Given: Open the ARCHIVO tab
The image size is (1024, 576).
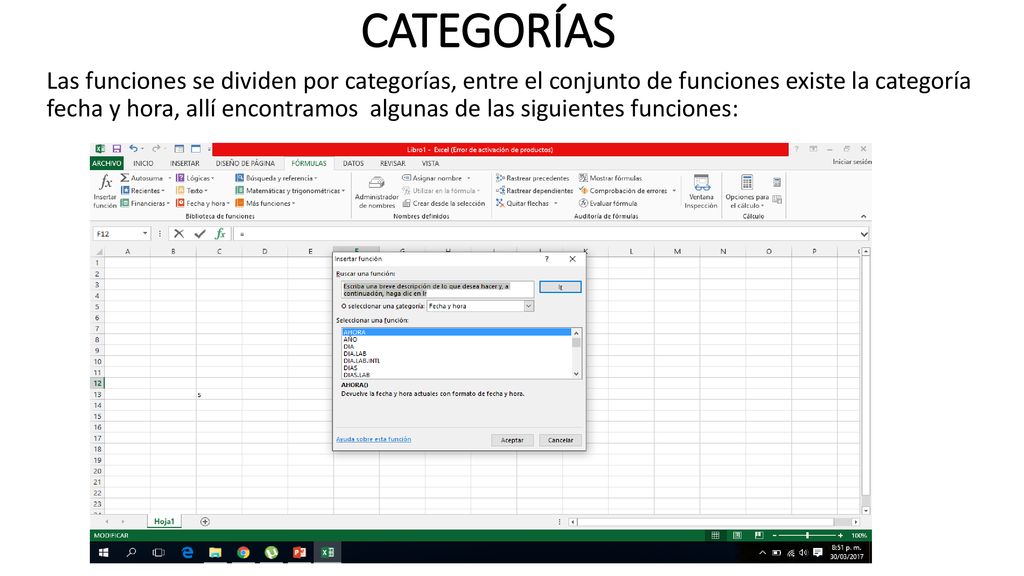Looking at the screenshot, I should 106,163.
